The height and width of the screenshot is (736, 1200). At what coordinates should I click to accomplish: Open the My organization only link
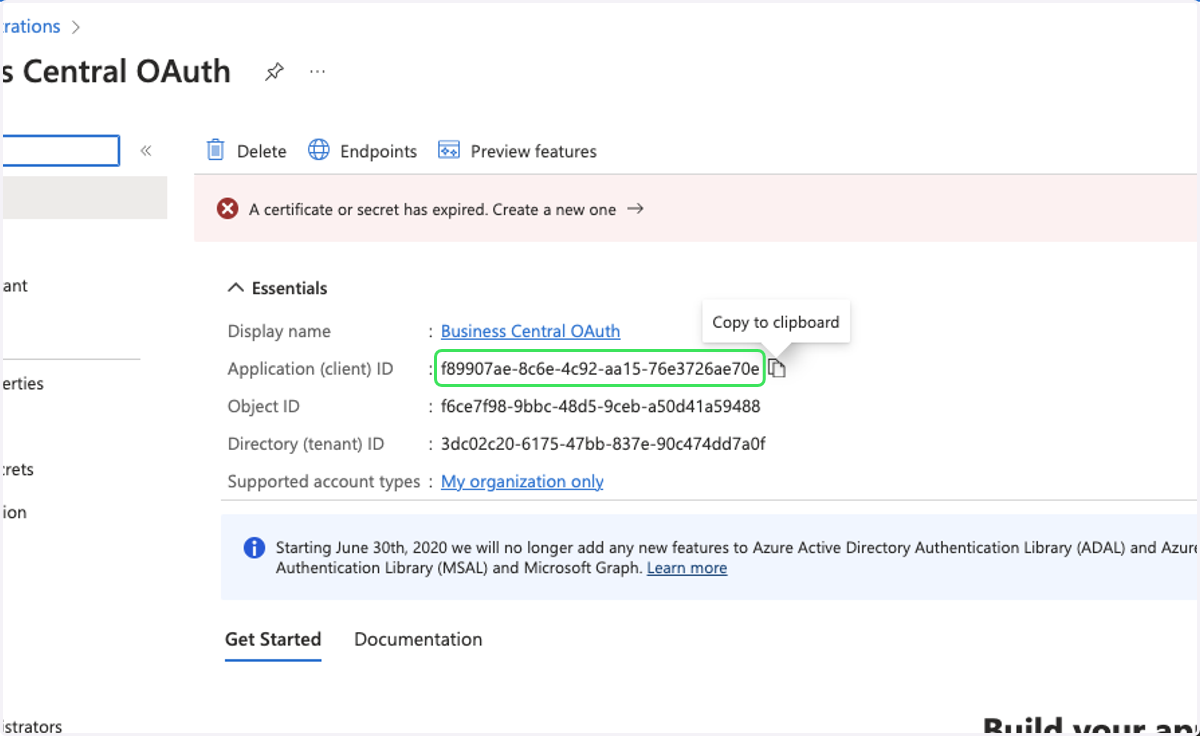[522, 481]
